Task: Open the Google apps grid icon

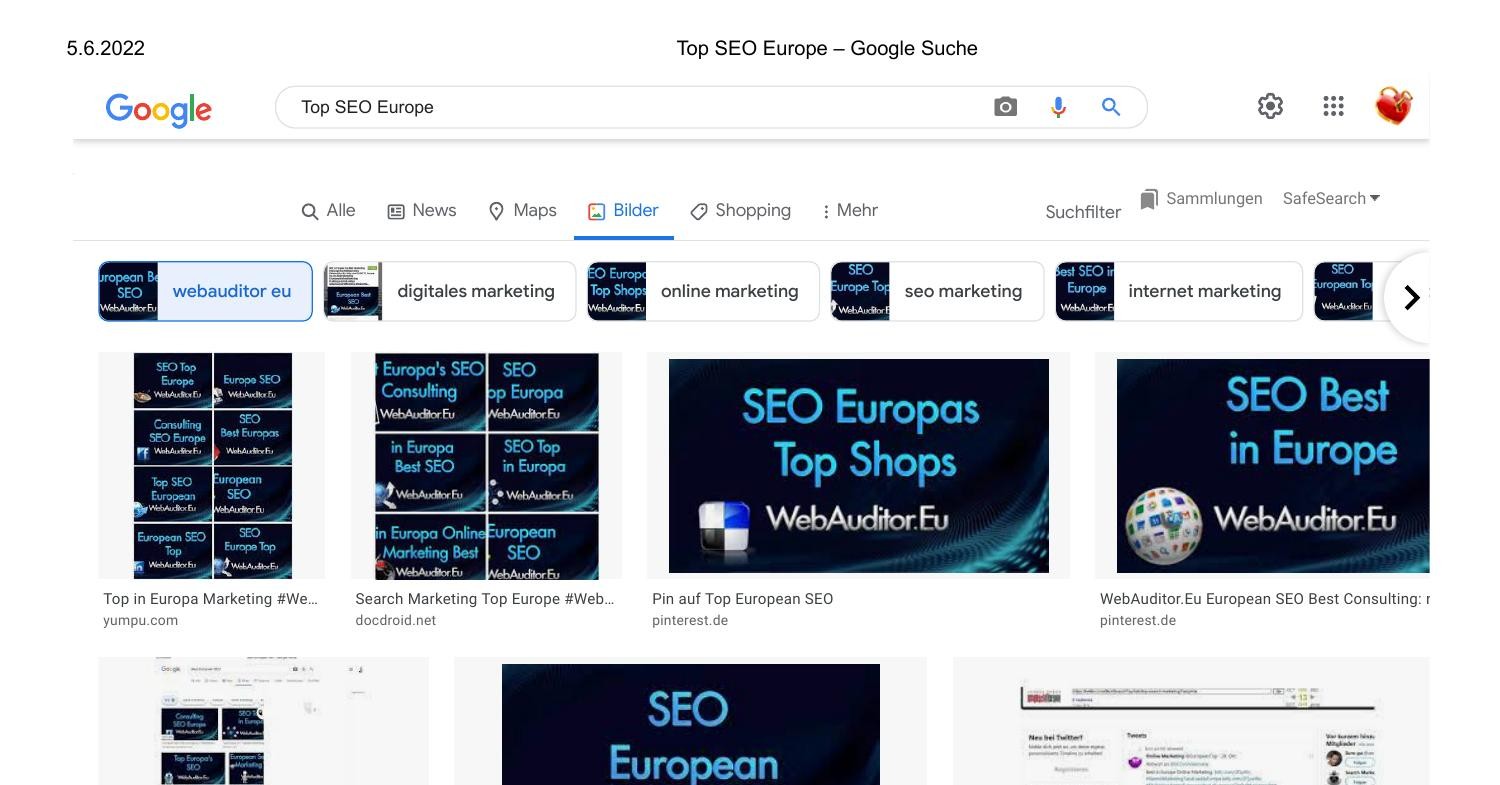Action: [1333, 106]
